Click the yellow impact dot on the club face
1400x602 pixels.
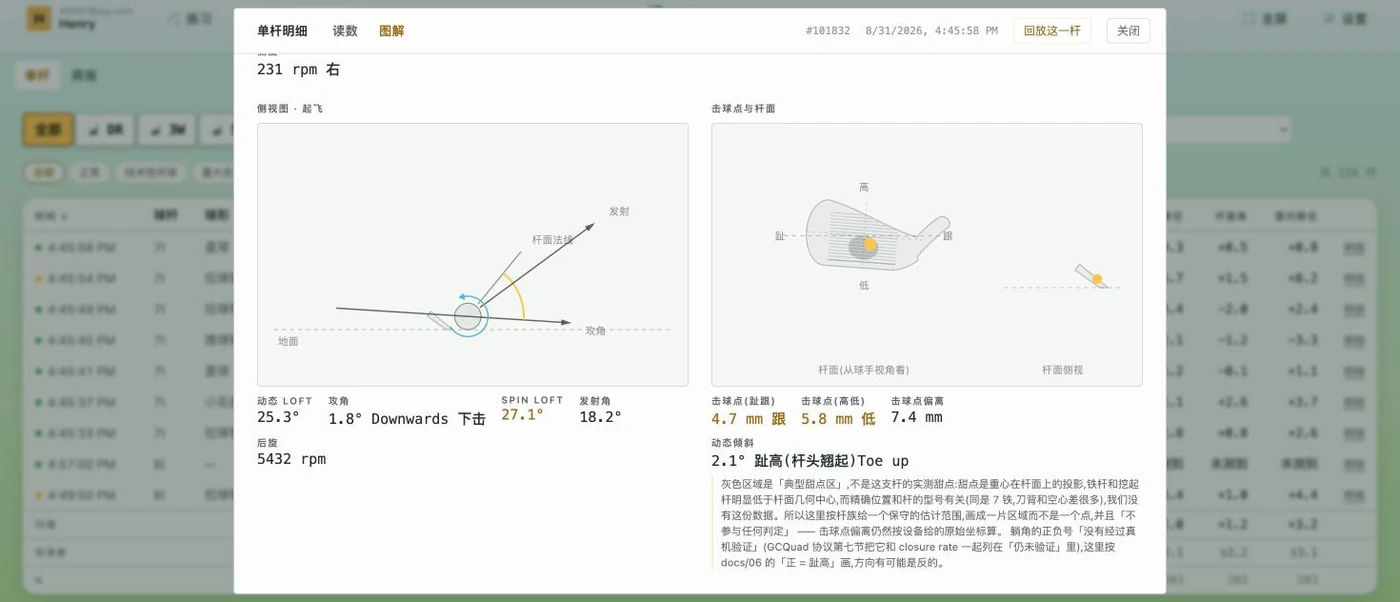tap(870, 245)
